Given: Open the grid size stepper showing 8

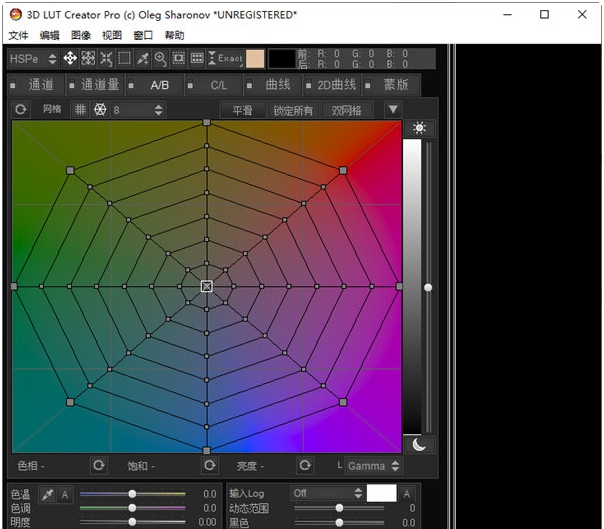Looking at the screenshot, I should (138, 110).
